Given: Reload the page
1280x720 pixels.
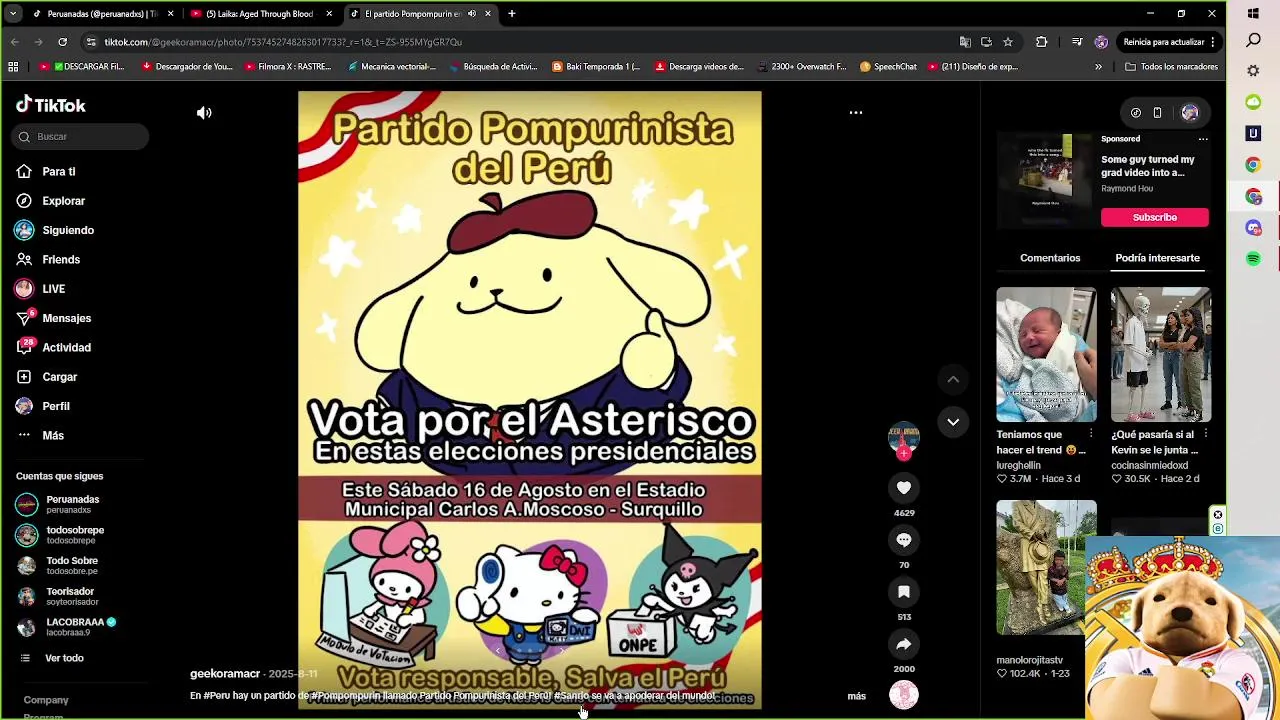Looking at the screenshot, I should [x=62, y=42].
